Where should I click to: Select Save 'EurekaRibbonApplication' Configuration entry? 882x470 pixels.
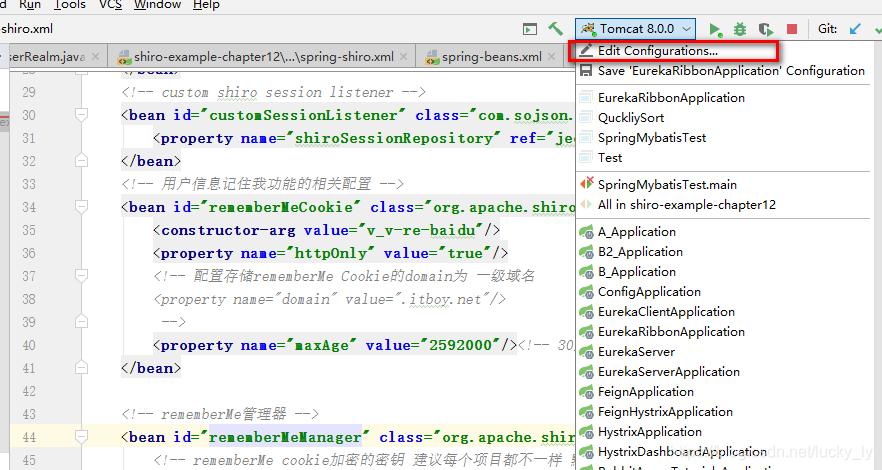(x=730, y=71)
